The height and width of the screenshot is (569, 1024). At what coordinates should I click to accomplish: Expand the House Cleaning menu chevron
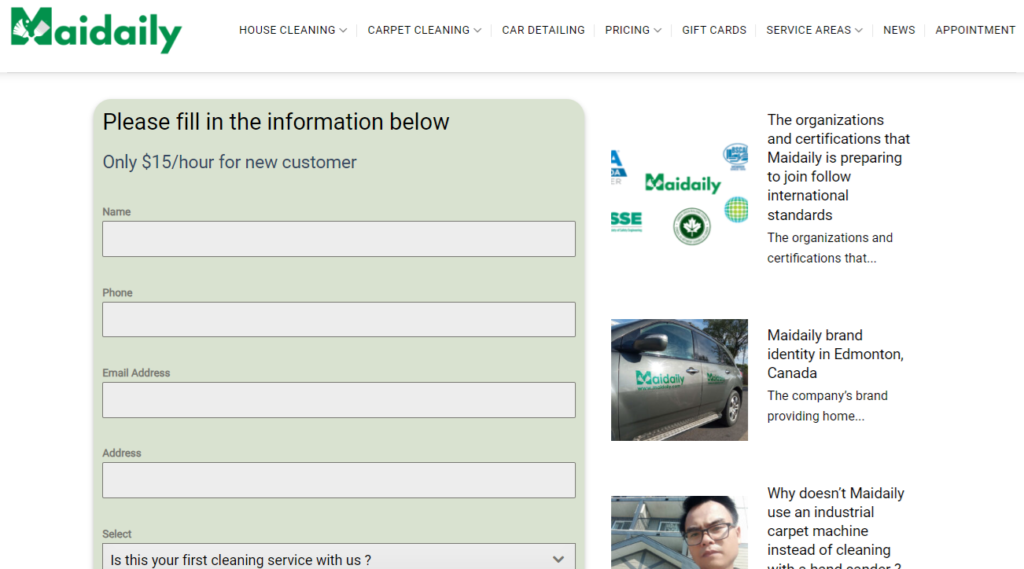pos(343,31)
